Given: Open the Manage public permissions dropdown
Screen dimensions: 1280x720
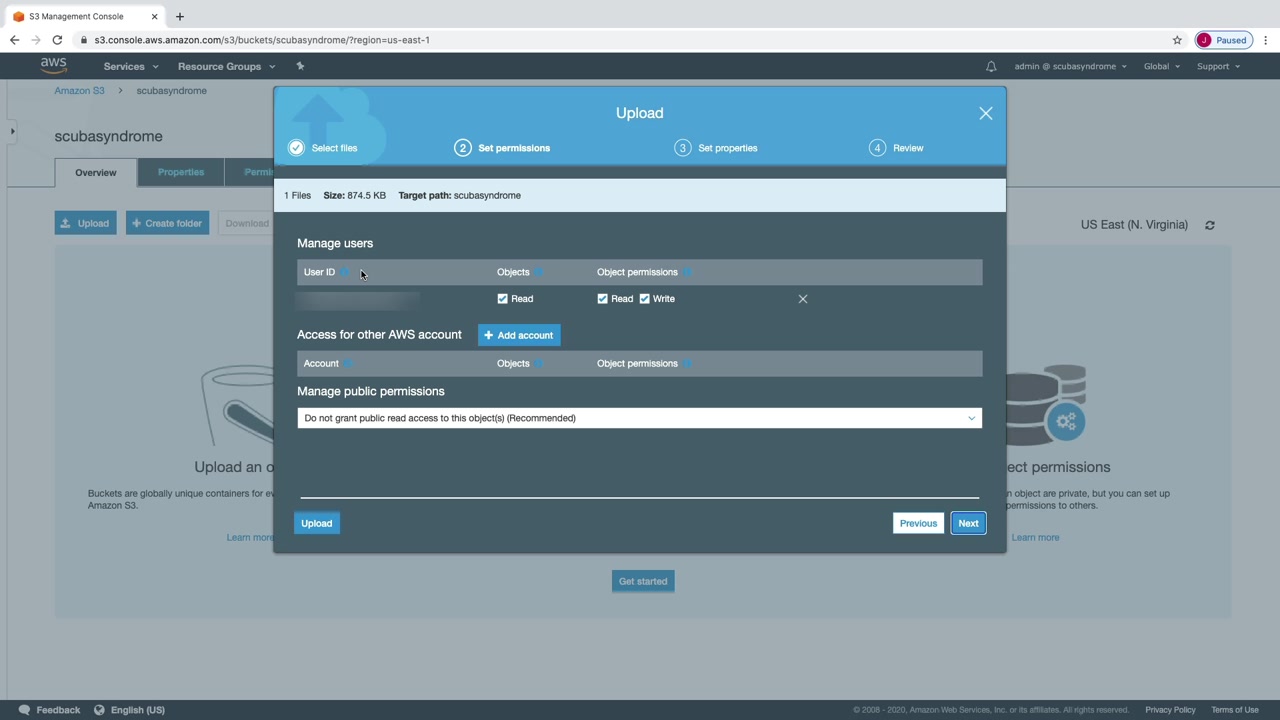Looking at the screenshot, I should tap(639, 418).
